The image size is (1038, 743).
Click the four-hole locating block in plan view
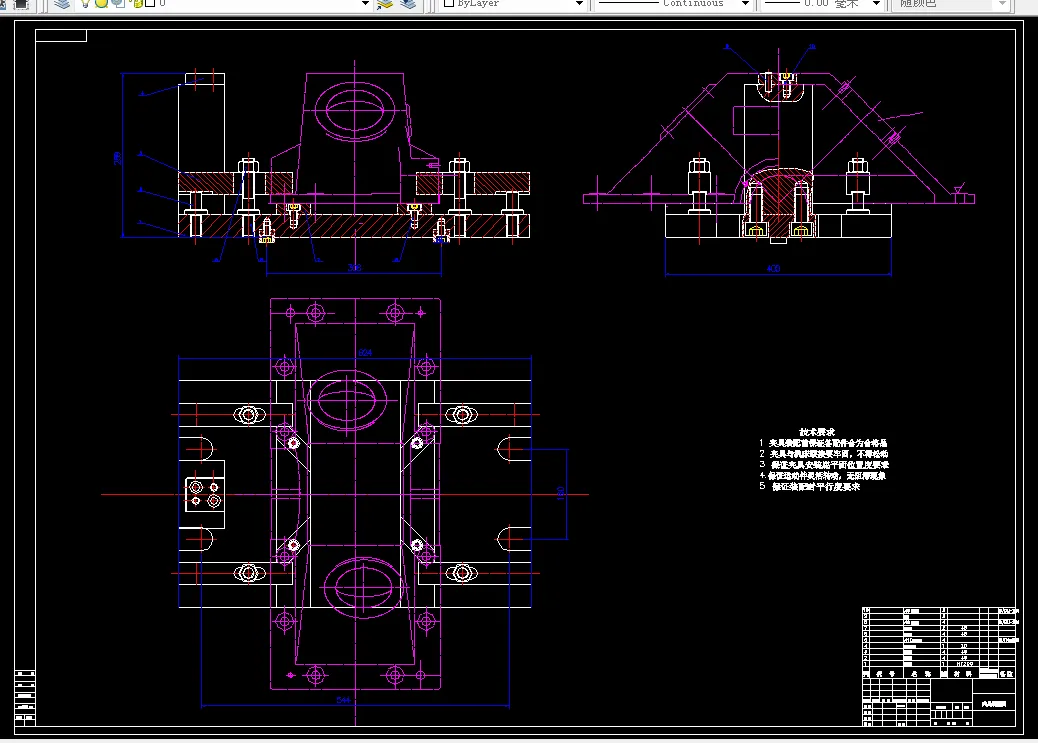[x=205, y=494]
